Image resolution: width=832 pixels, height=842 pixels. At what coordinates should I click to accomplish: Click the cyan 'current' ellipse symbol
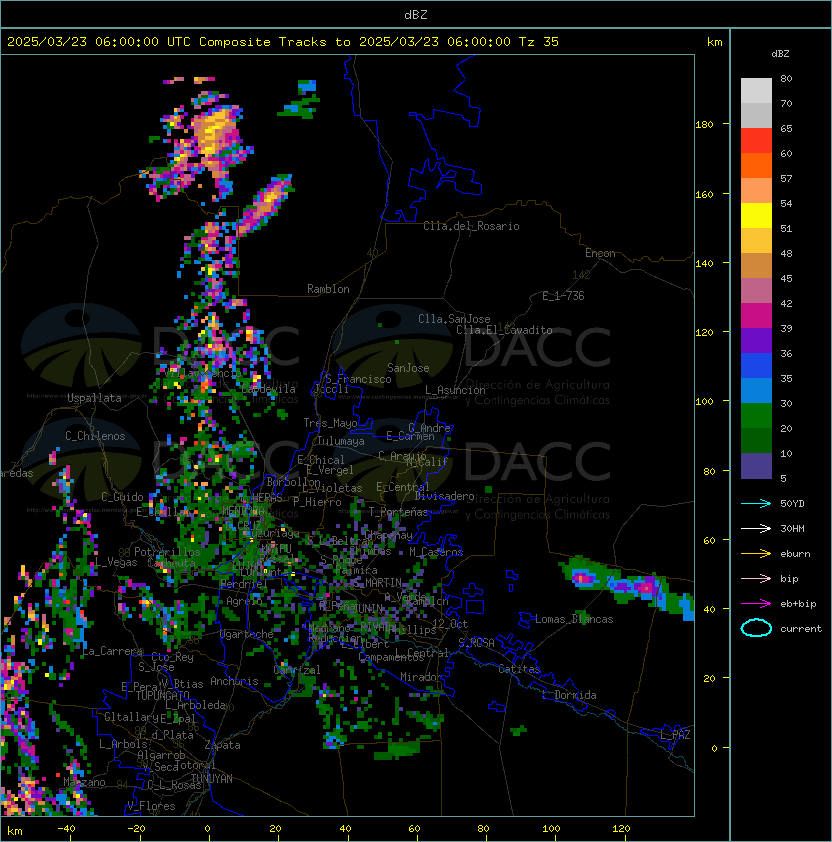756,628
